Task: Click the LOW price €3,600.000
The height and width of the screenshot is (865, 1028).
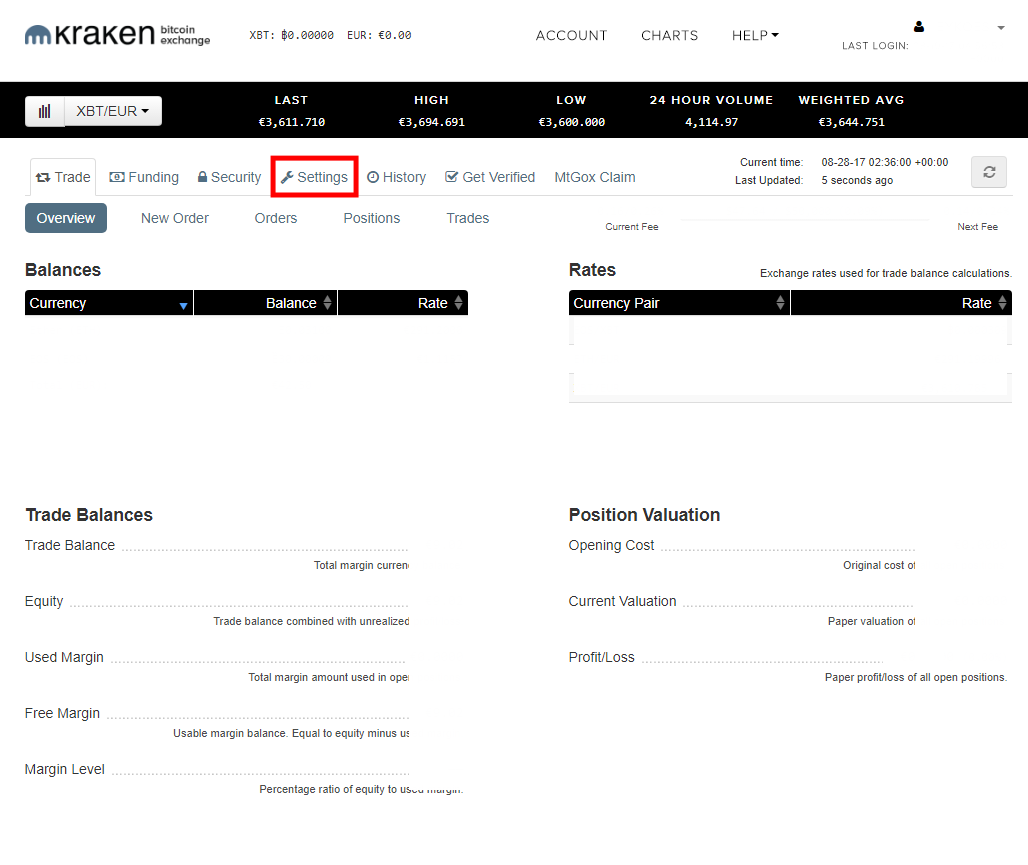Action: point(572,122)
